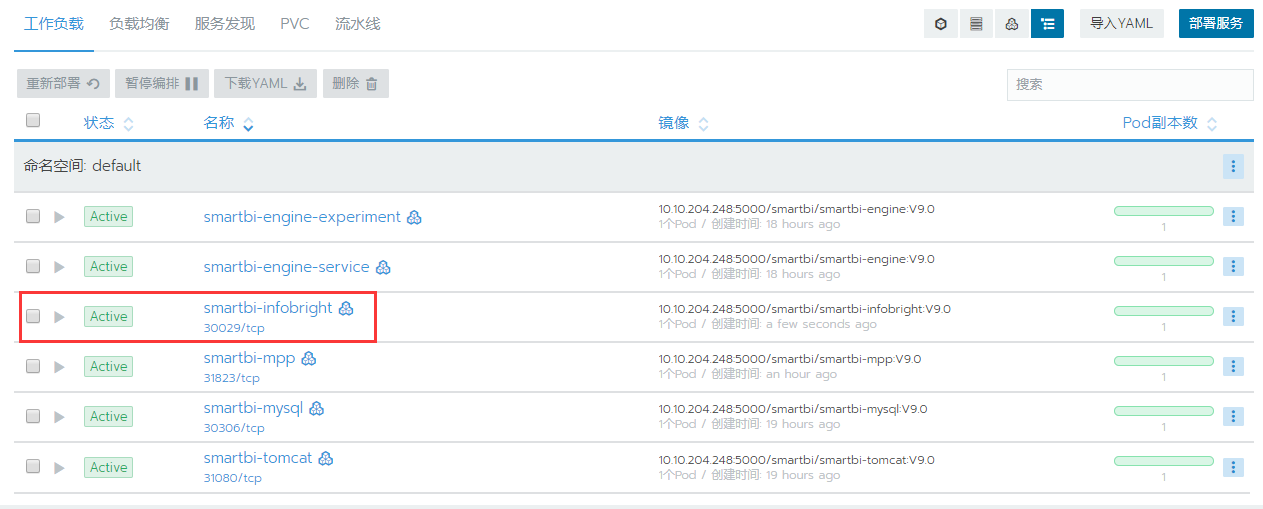Viewport: 1263px width, 509px height.
Task: Switch to the 服务发现 tab
Action: point(225,24)
